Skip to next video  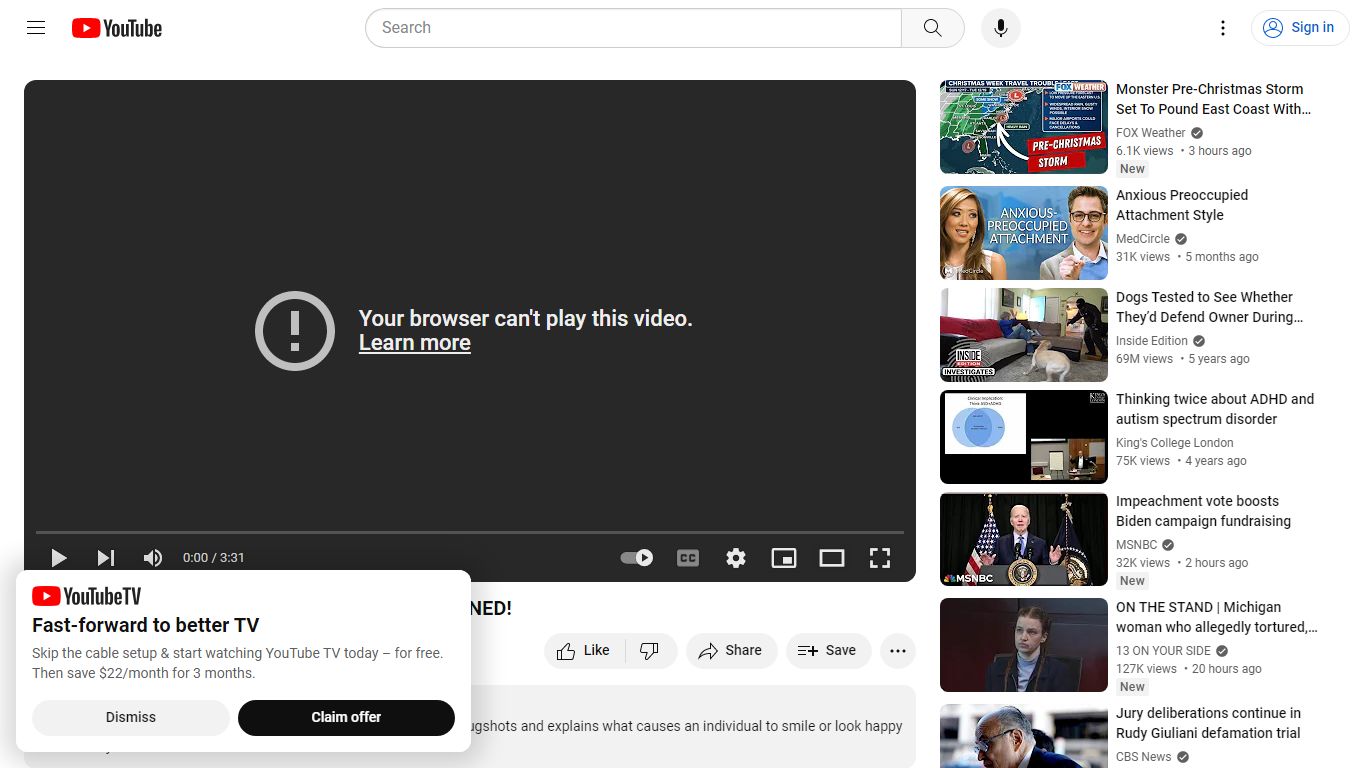106,558
